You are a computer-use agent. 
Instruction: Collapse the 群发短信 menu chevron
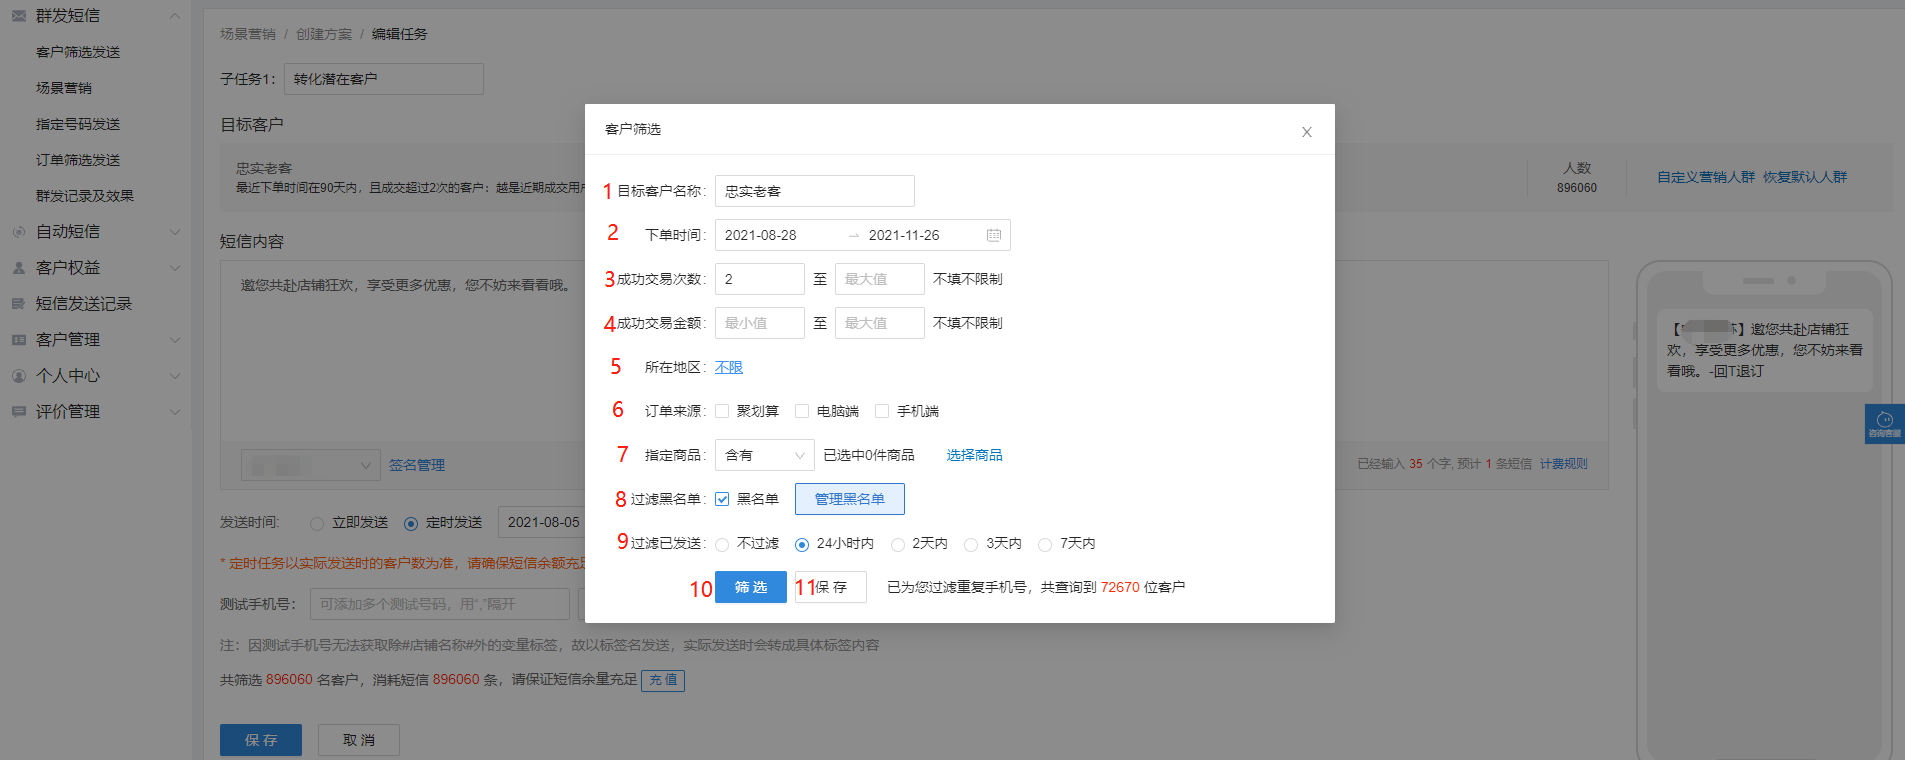point(175,16)
